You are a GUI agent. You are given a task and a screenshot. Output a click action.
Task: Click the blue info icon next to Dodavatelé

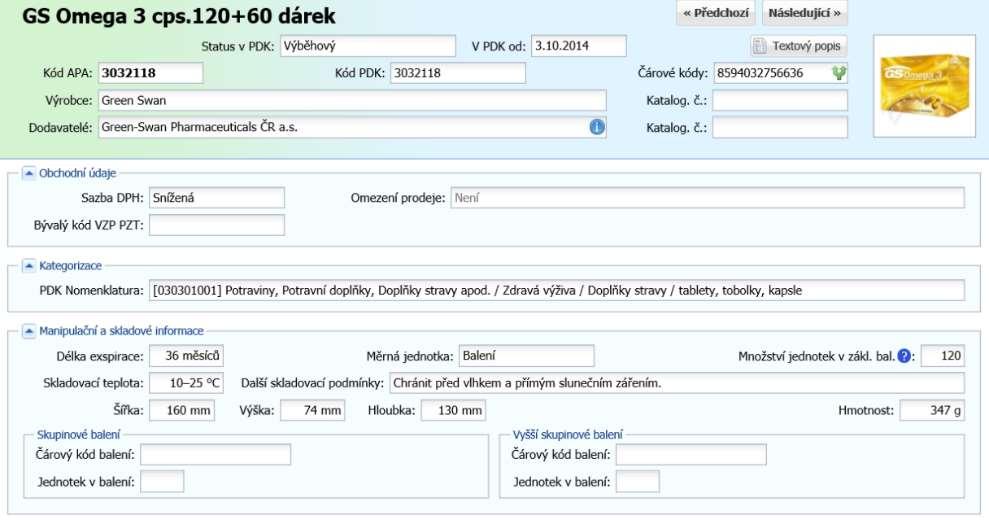[597, 127]
